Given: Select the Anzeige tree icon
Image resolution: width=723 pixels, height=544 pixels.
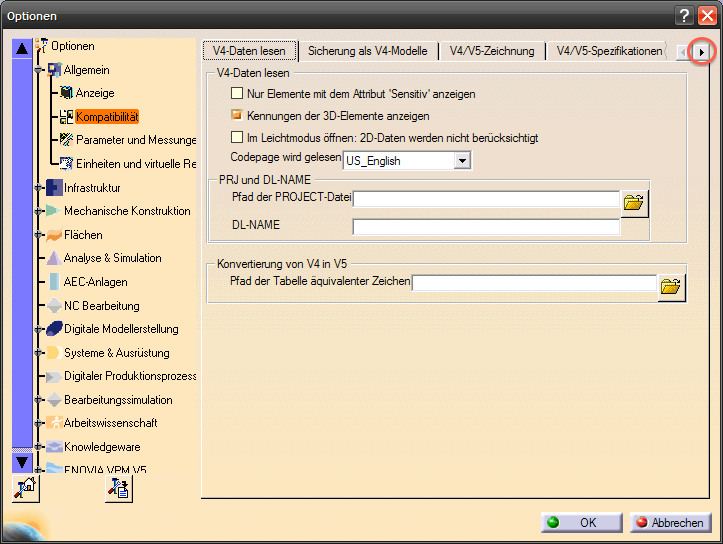Looking at the screenshot, I should pyautogui.click(x=67, y=93).
